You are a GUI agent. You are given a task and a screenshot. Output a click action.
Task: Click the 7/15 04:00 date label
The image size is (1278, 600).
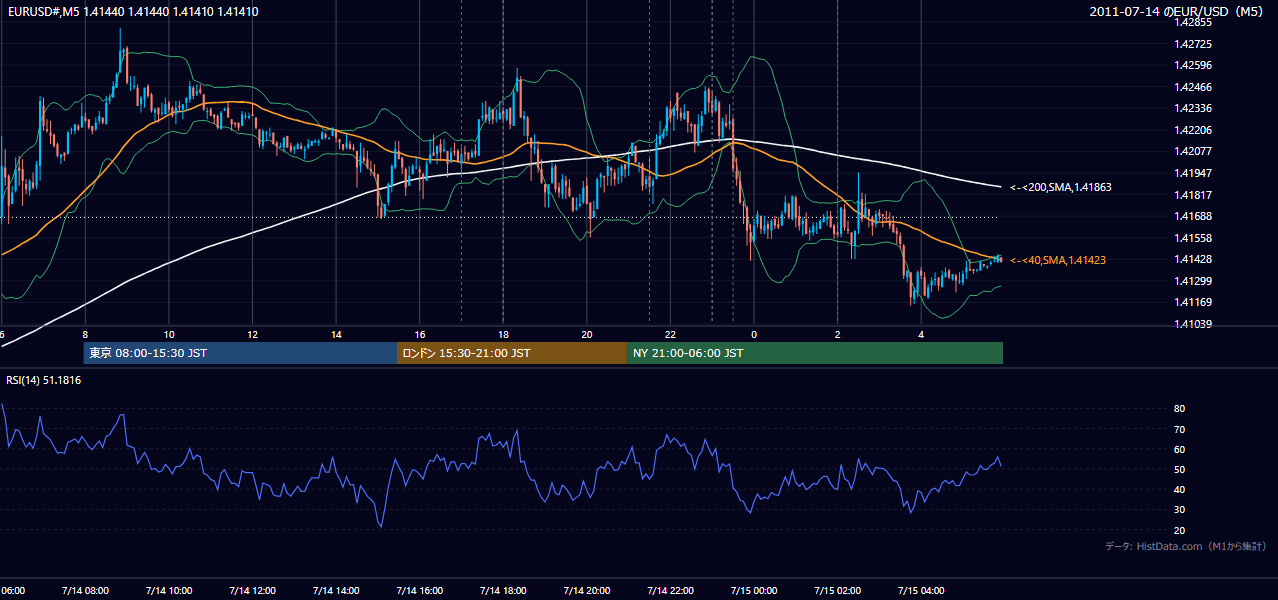point(922,591)
